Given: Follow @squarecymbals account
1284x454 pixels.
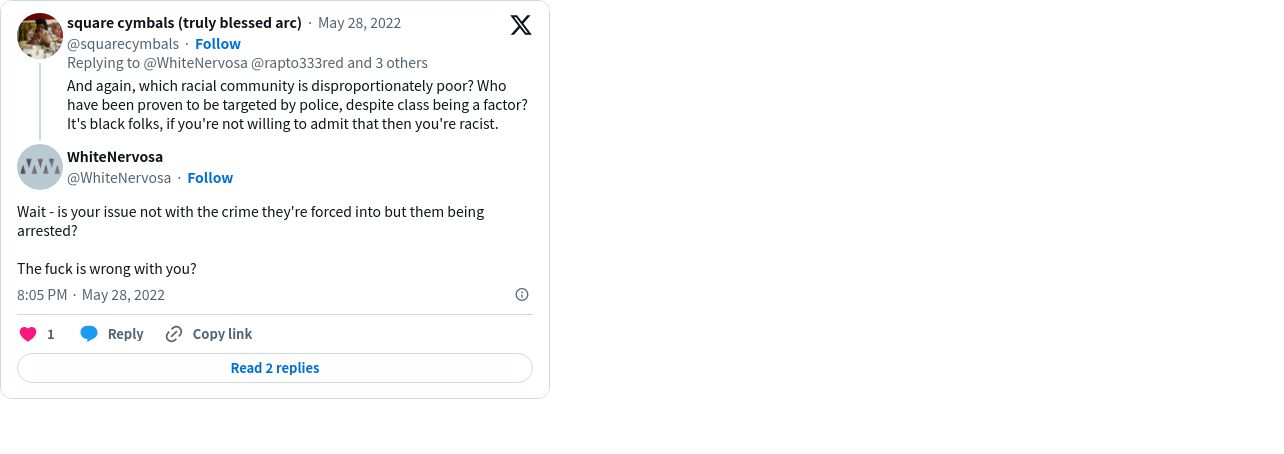Looking at the screenshot, I should click(218, 43).
